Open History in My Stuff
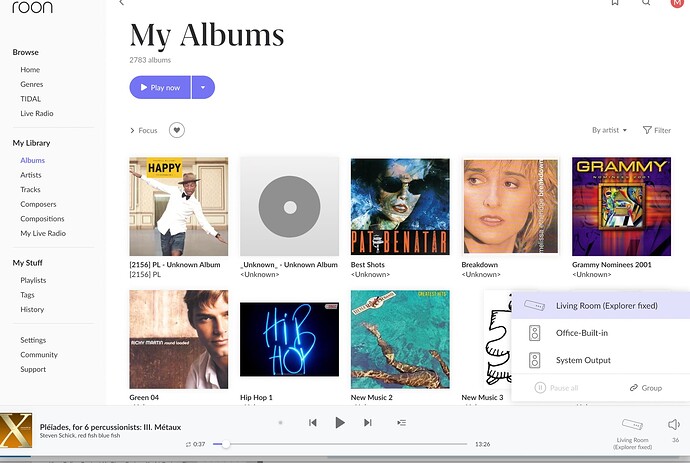The image size is (690, 463). [x=32, y=309]
